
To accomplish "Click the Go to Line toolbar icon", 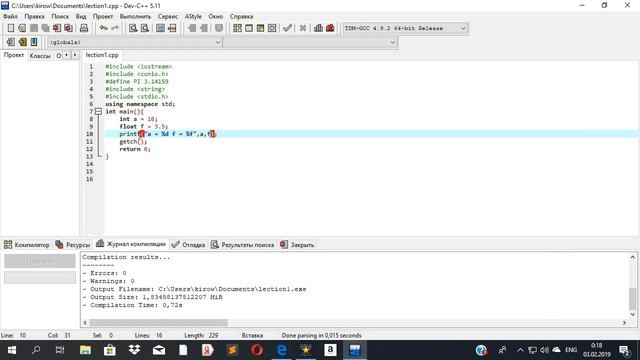I will 172,28.
